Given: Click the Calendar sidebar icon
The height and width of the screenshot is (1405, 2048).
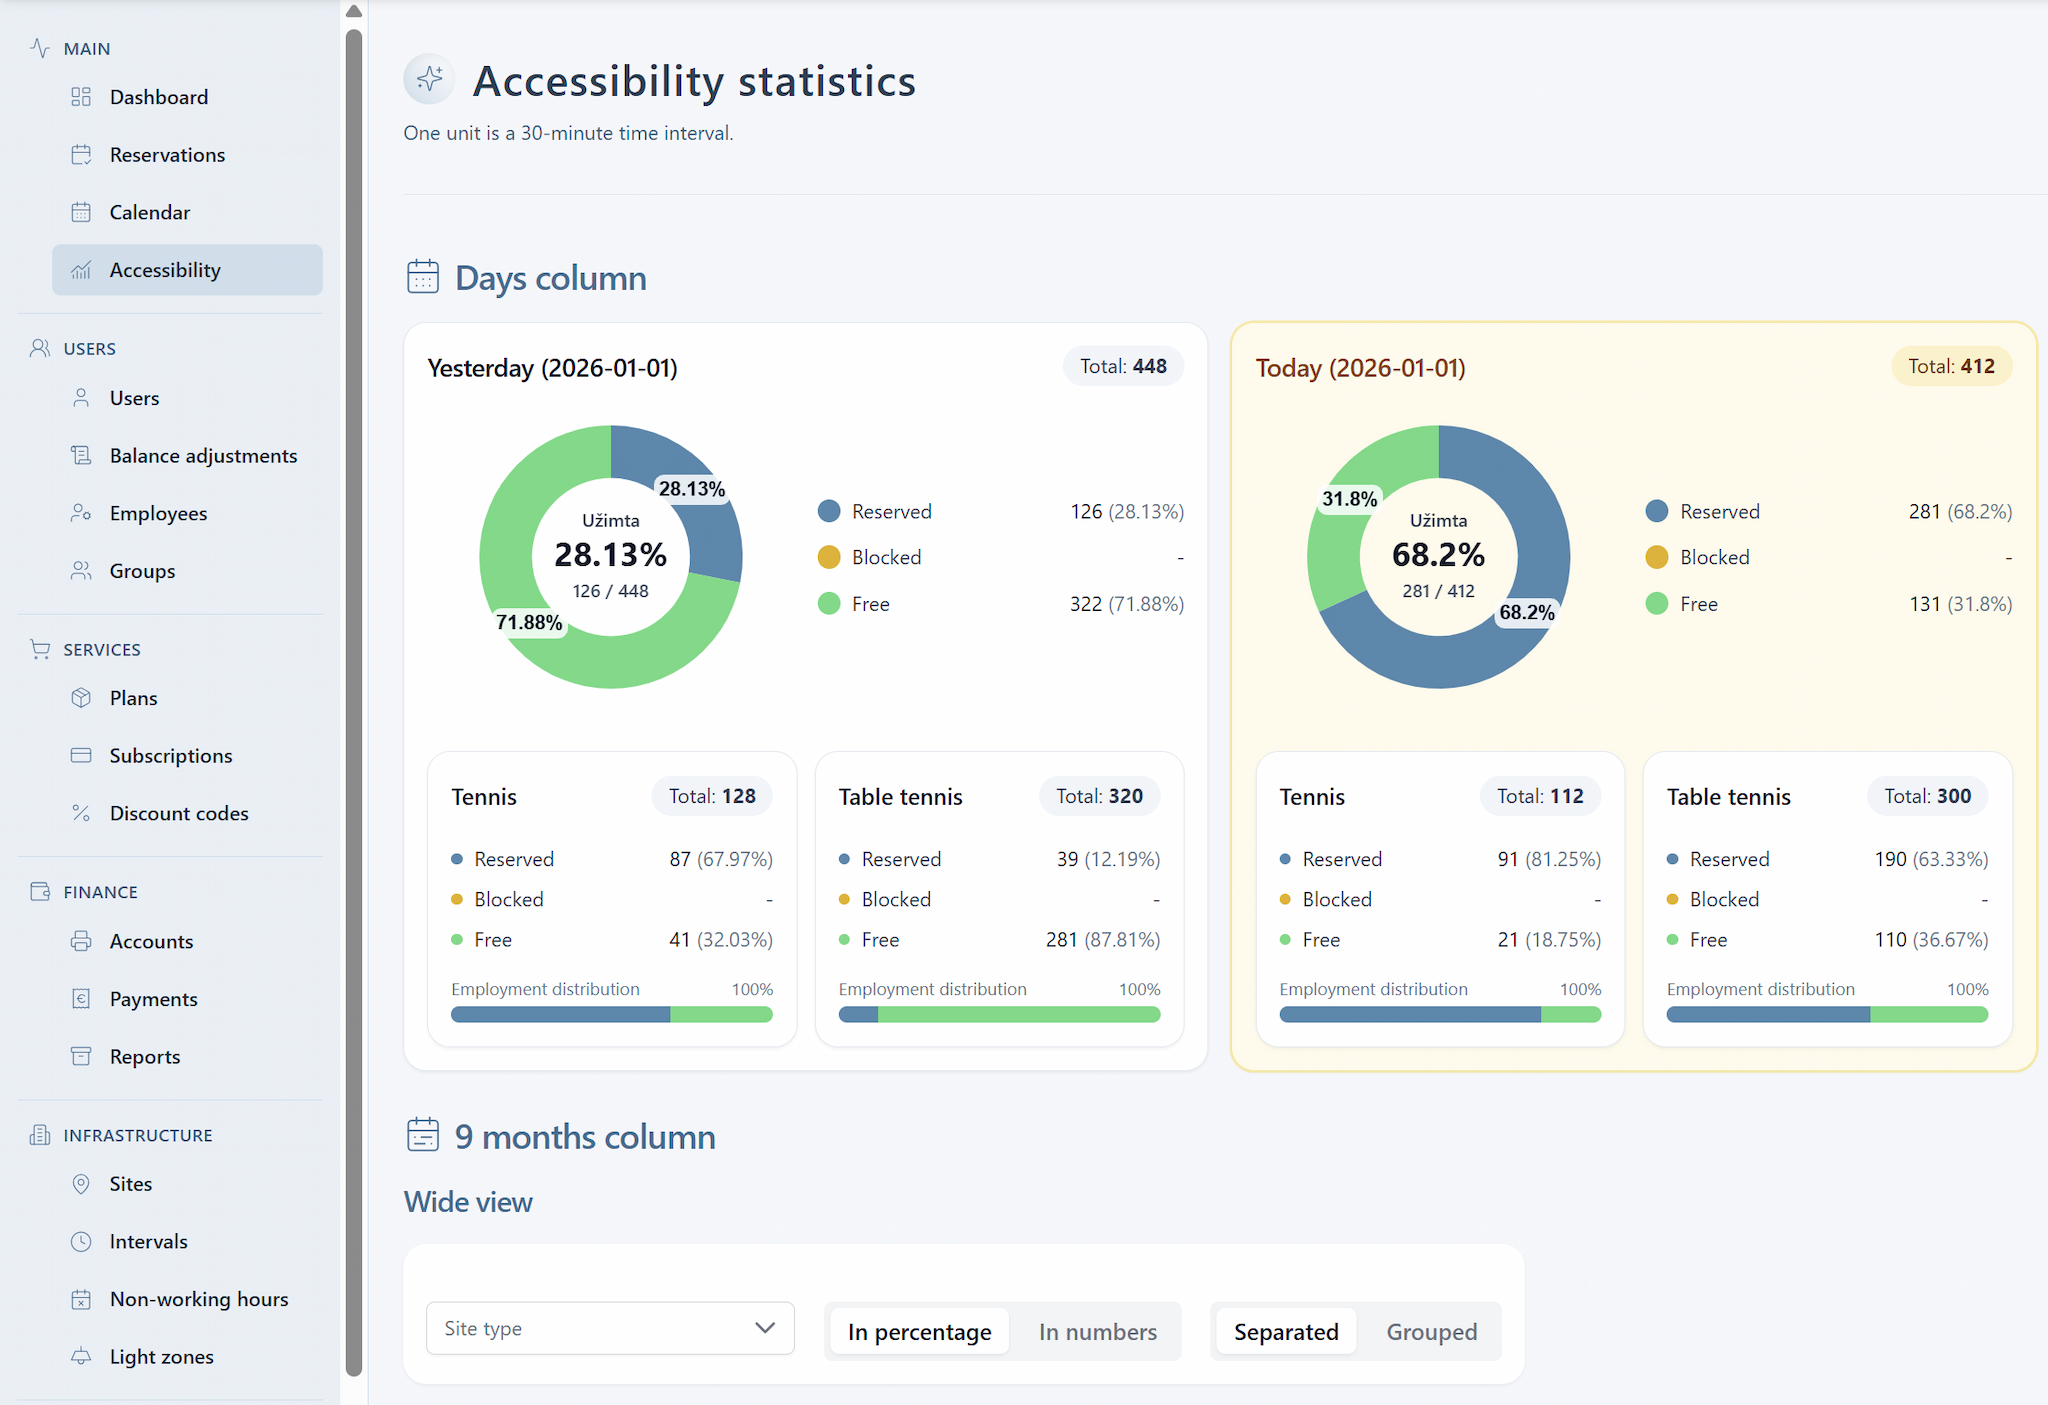Looking at the screenshot, I should 81,212.
